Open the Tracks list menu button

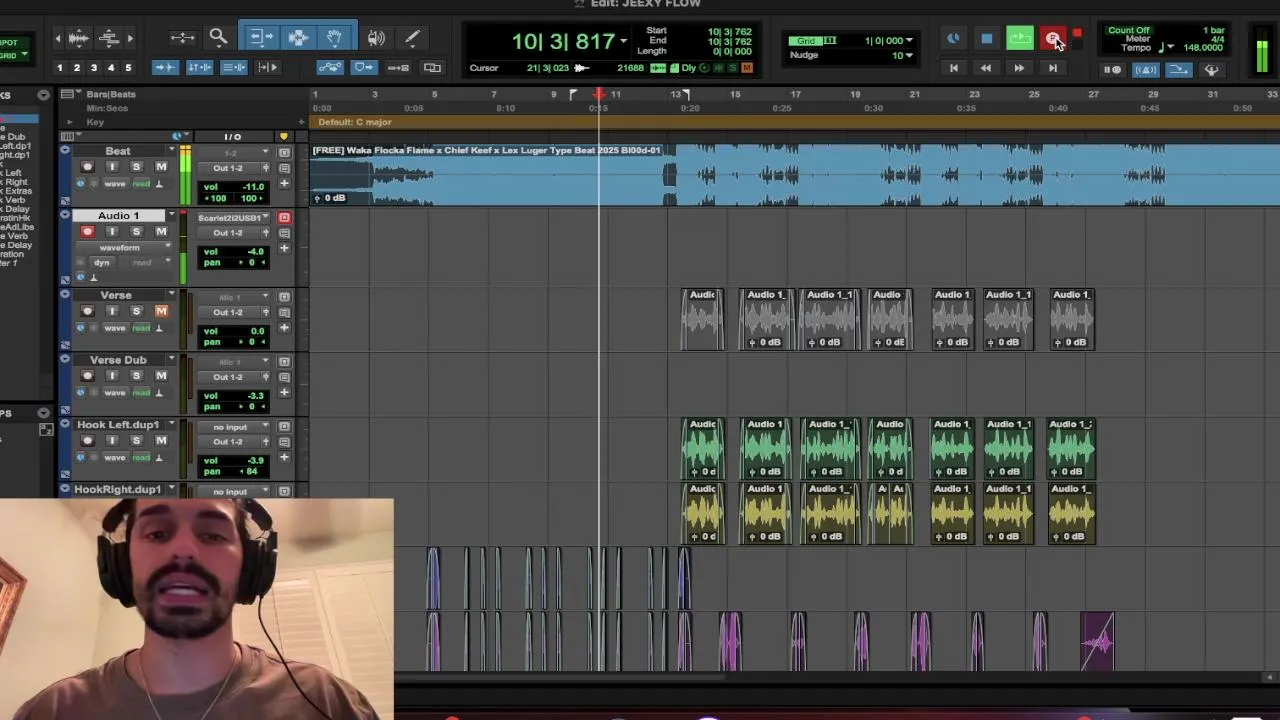coord(43,95)
